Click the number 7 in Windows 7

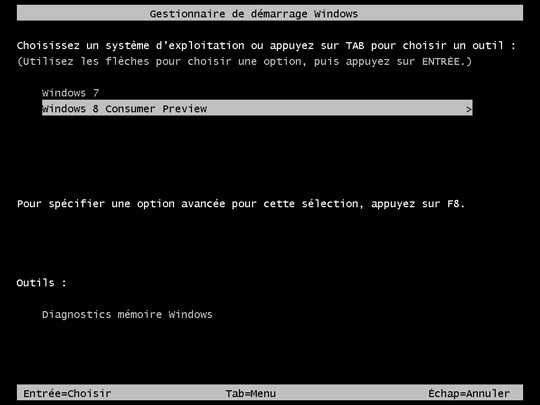[96, 93]
